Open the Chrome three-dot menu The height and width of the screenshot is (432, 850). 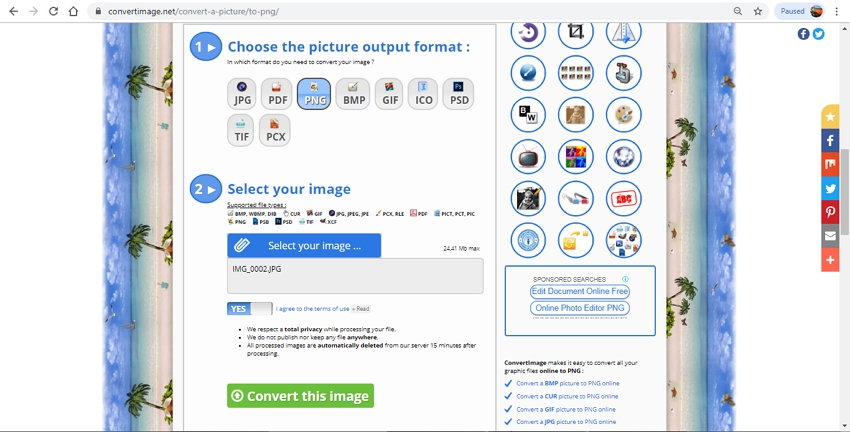[836, 11]
